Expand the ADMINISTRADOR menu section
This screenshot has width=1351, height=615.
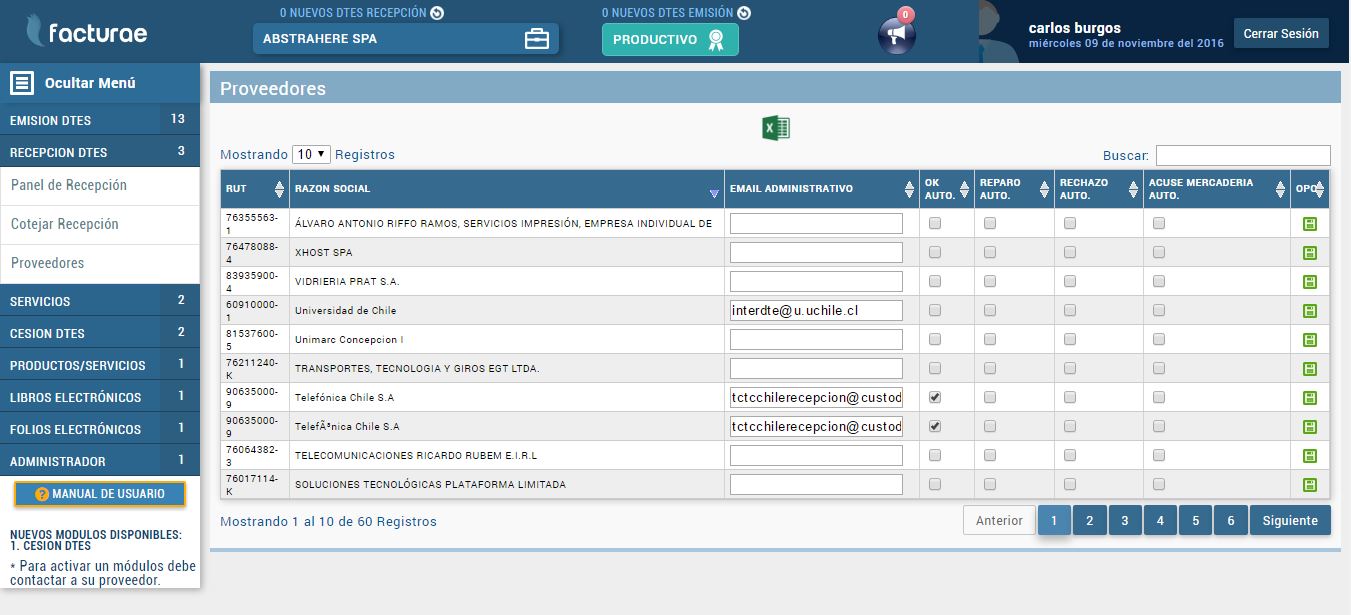click(x=100, y=461)
